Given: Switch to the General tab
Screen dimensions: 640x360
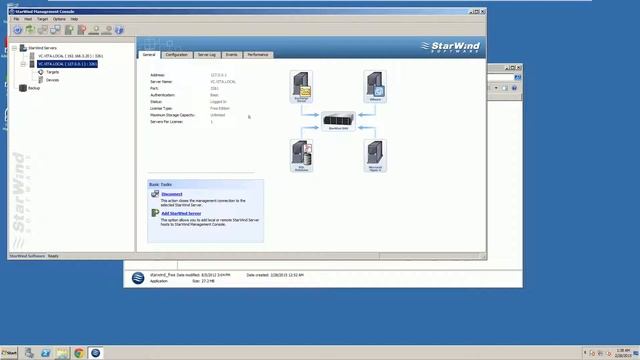Looking at the screenshot, I should coord(149,55).
